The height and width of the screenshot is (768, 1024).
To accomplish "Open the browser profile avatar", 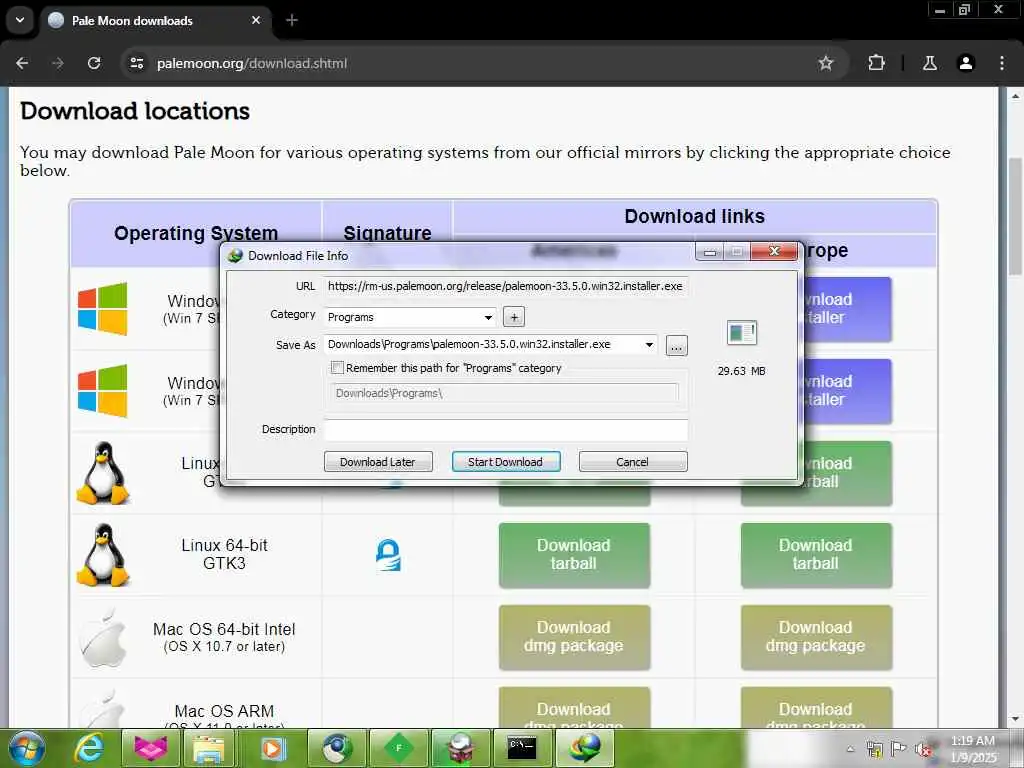I will pyautogui.click(x=965, y=63).
